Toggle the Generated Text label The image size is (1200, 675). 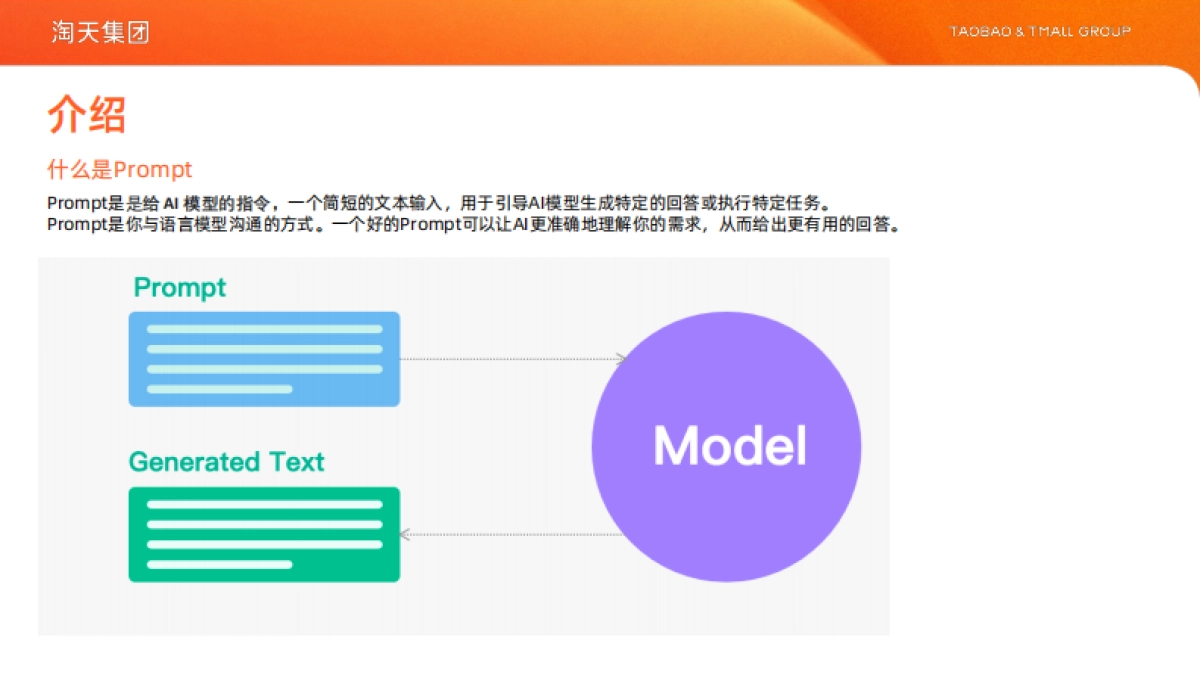225,462
